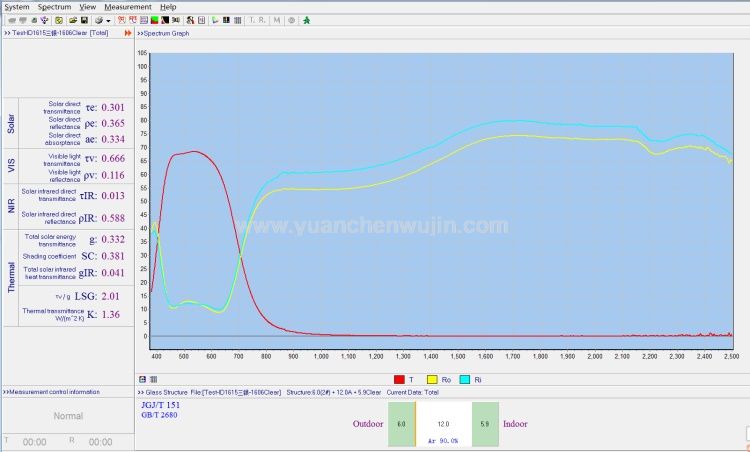Click the orange double-arrow panel collapse icon
Screen dimensions: 750x452
pyautogui.click(x=127, y=33)
